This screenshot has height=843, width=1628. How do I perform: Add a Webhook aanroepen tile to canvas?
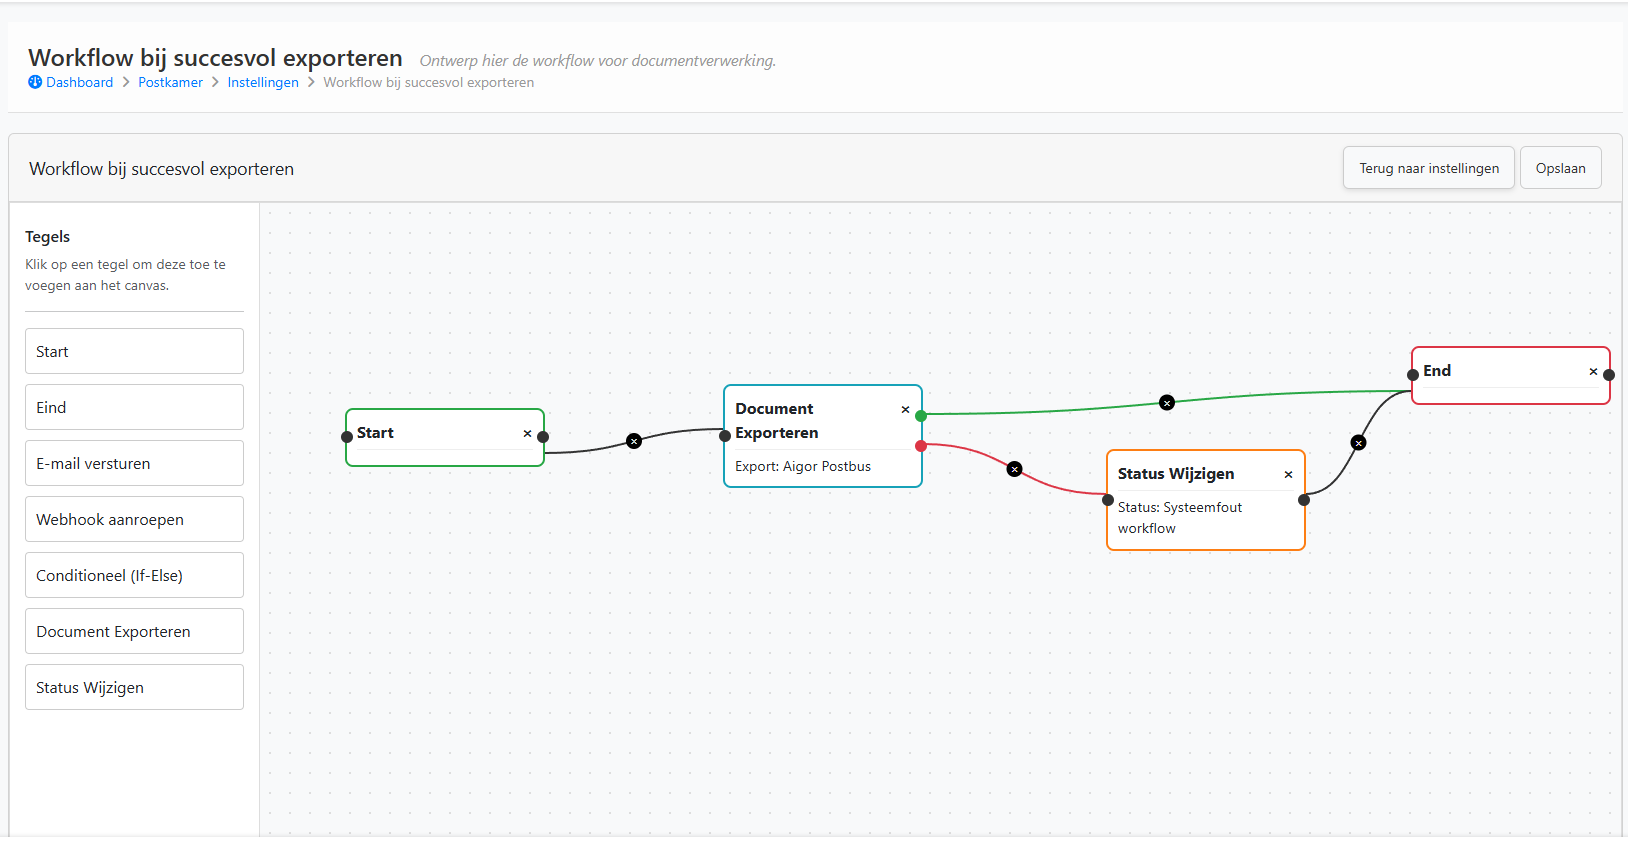click(x=134, y=519)
